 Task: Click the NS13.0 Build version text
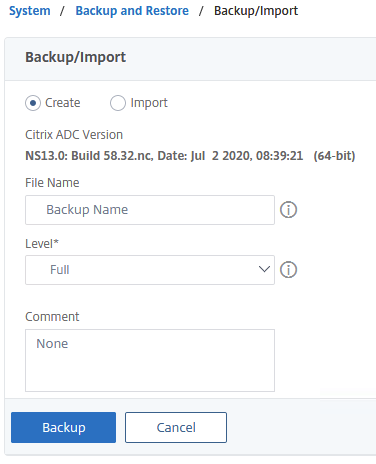tap(190, 156)
